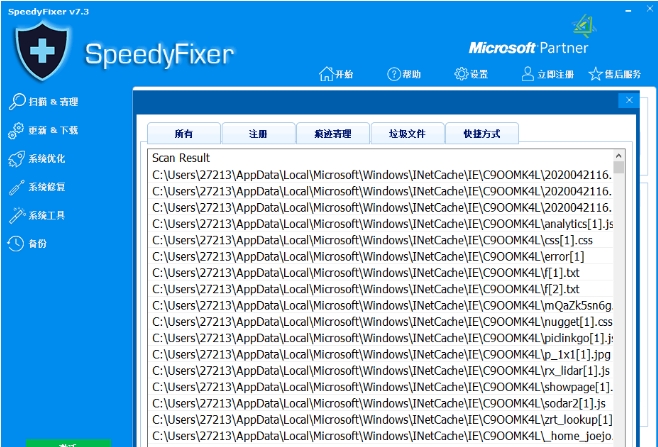Select the css[1].css result row
This screenshot has width=658, height=447.
(x=381, y=240)
